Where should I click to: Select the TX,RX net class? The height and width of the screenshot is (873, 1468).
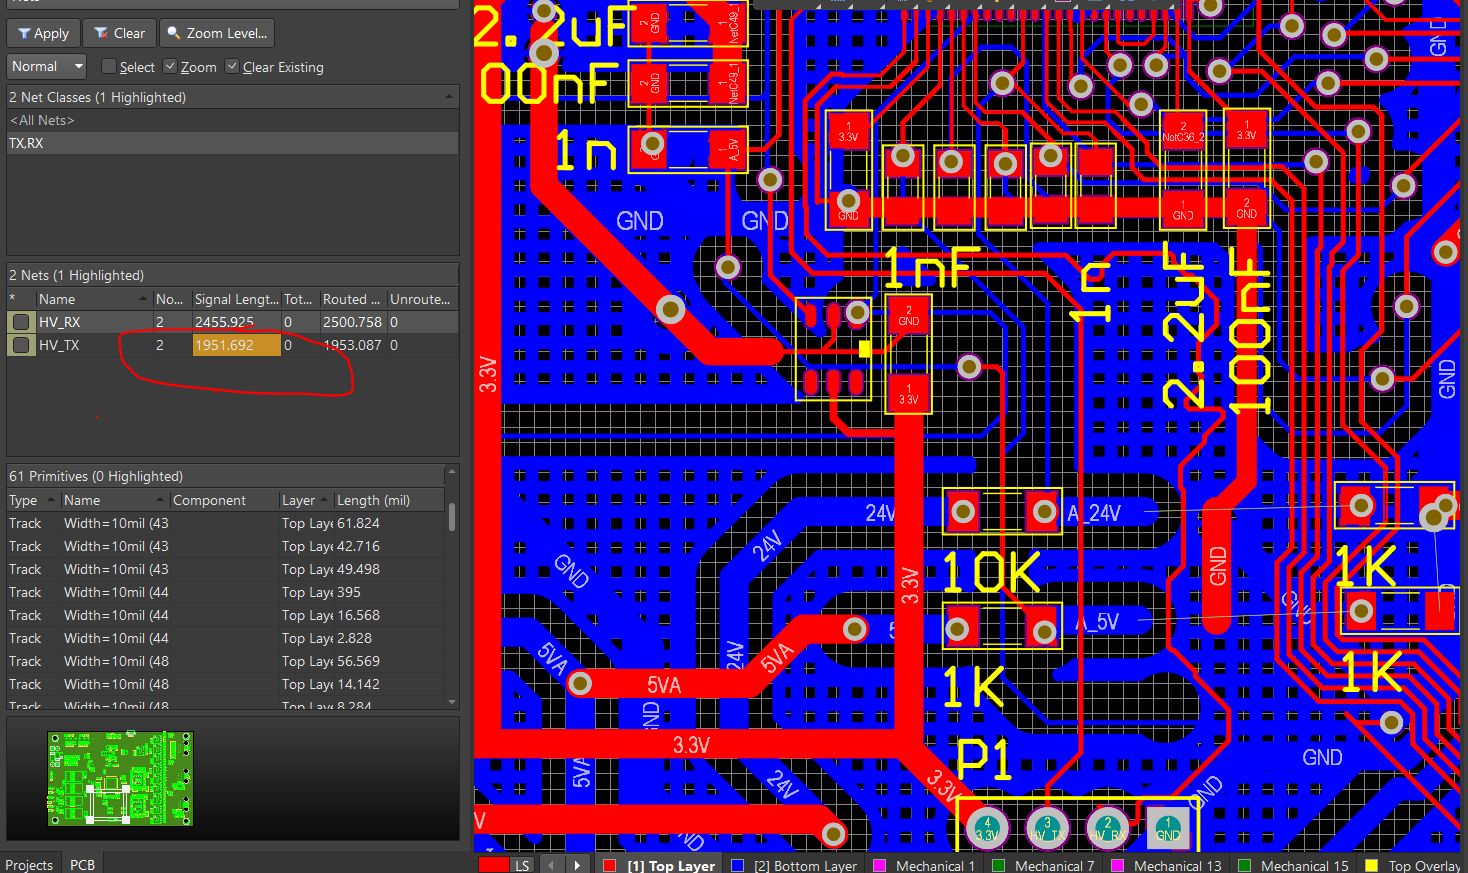point(232,143)
